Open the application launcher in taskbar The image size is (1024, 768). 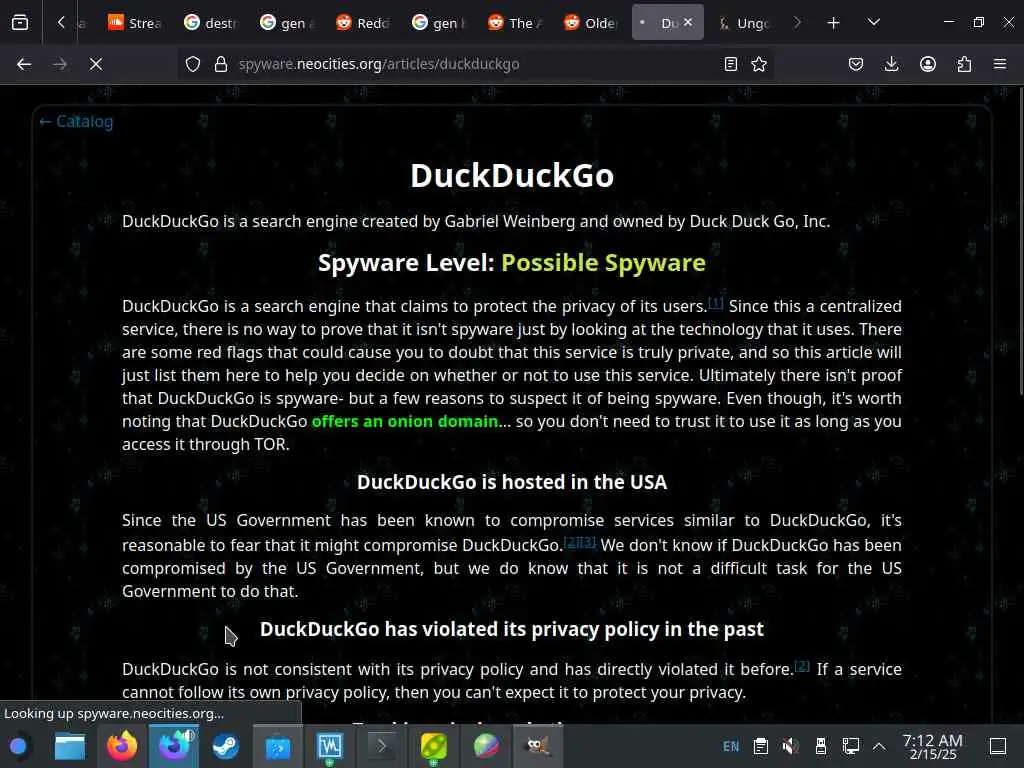(18, 746)
